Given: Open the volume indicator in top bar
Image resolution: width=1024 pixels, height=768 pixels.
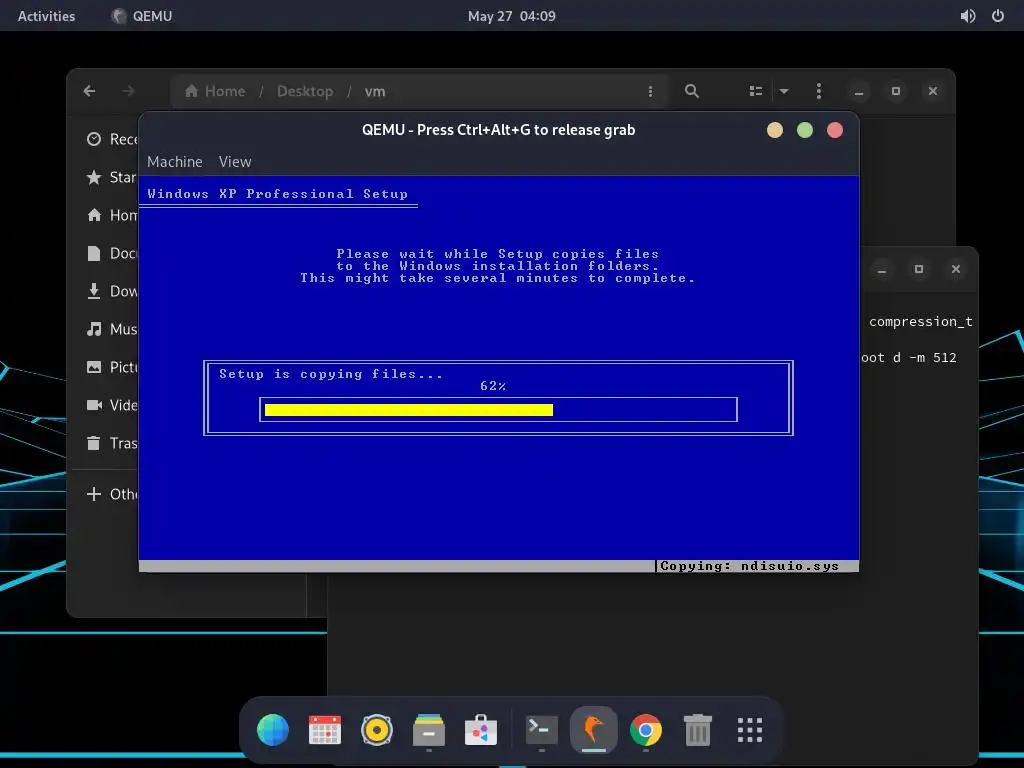Looking at the screenshot, I should click(x=968, y=16).
